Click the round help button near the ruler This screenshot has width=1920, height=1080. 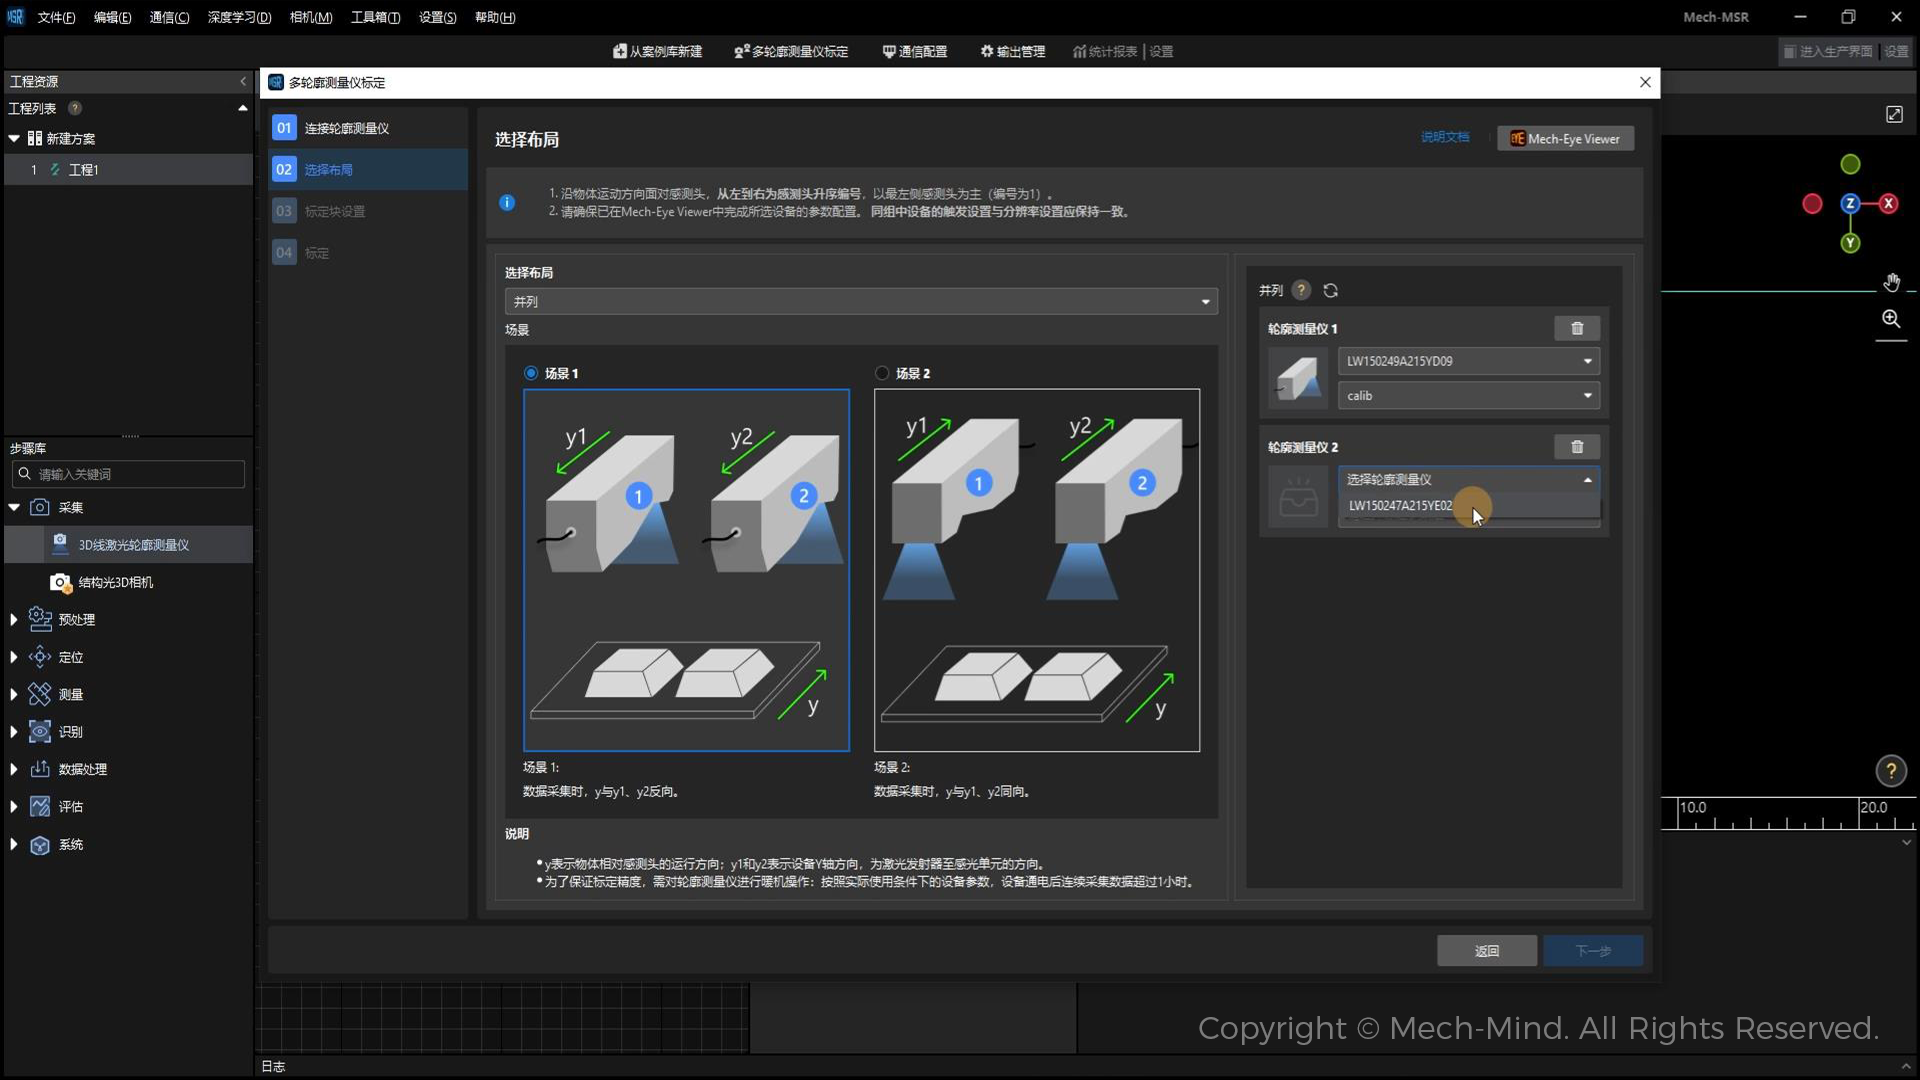[x=1891, y=771]
